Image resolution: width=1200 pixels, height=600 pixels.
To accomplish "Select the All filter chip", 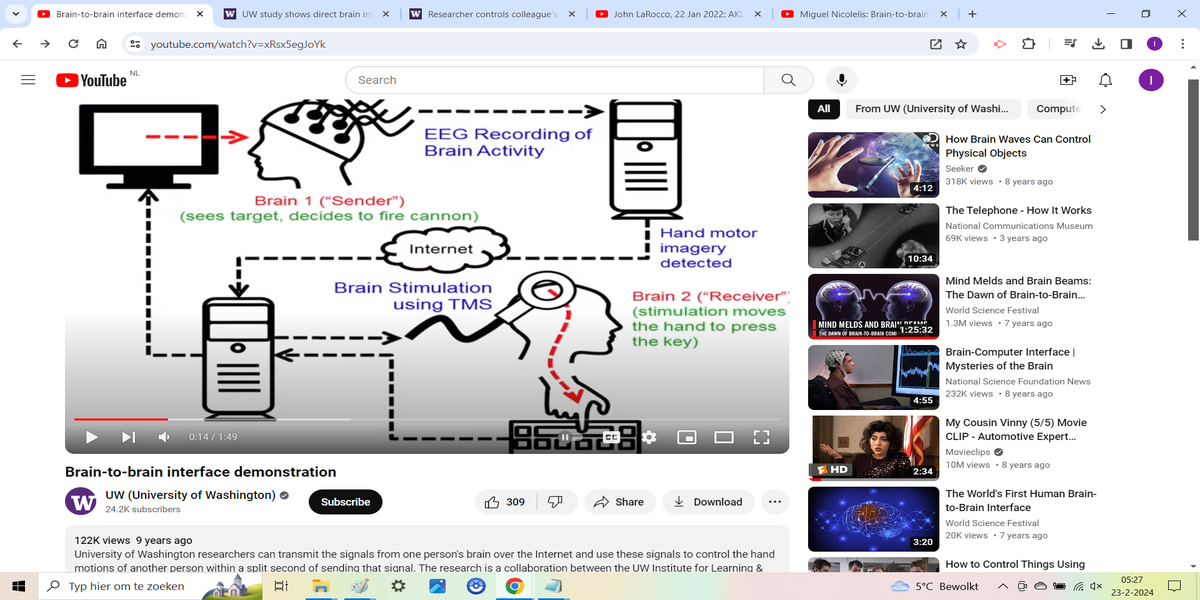I will (x=823, y=109).
